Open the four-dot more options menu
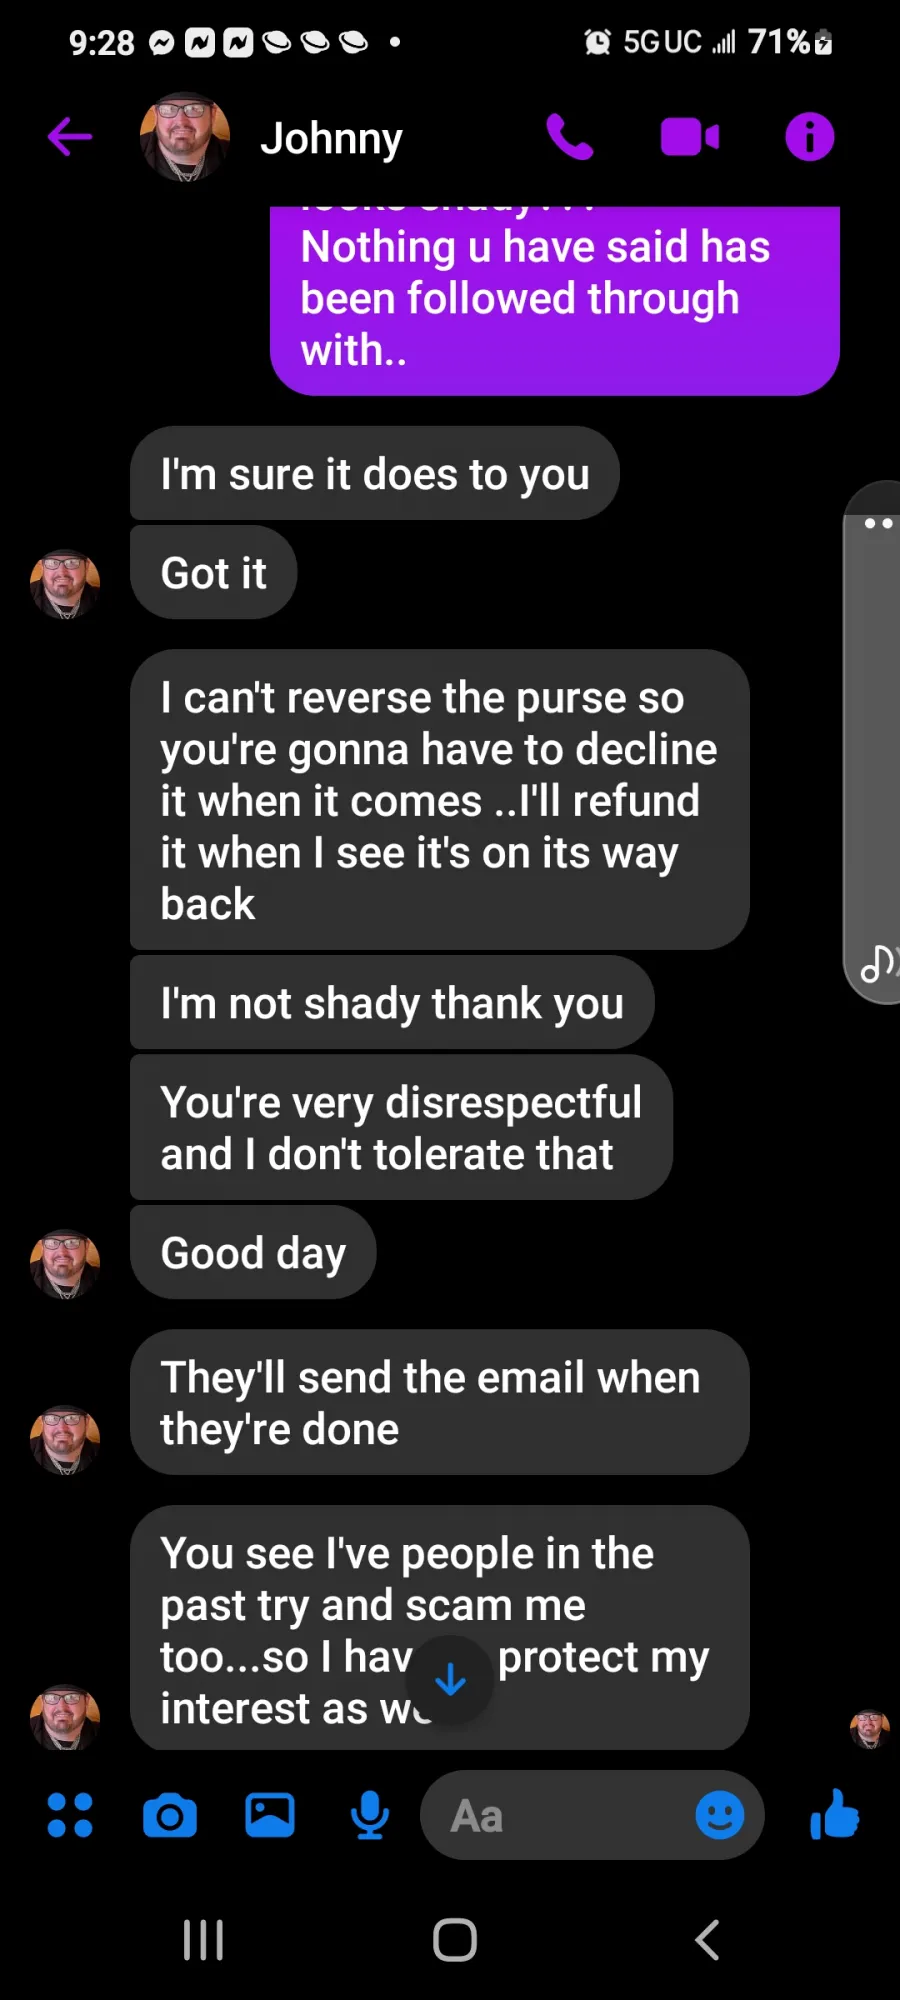Image resolution: width=900 pixels, height=2000 pixels. (x=70, y=1815)
